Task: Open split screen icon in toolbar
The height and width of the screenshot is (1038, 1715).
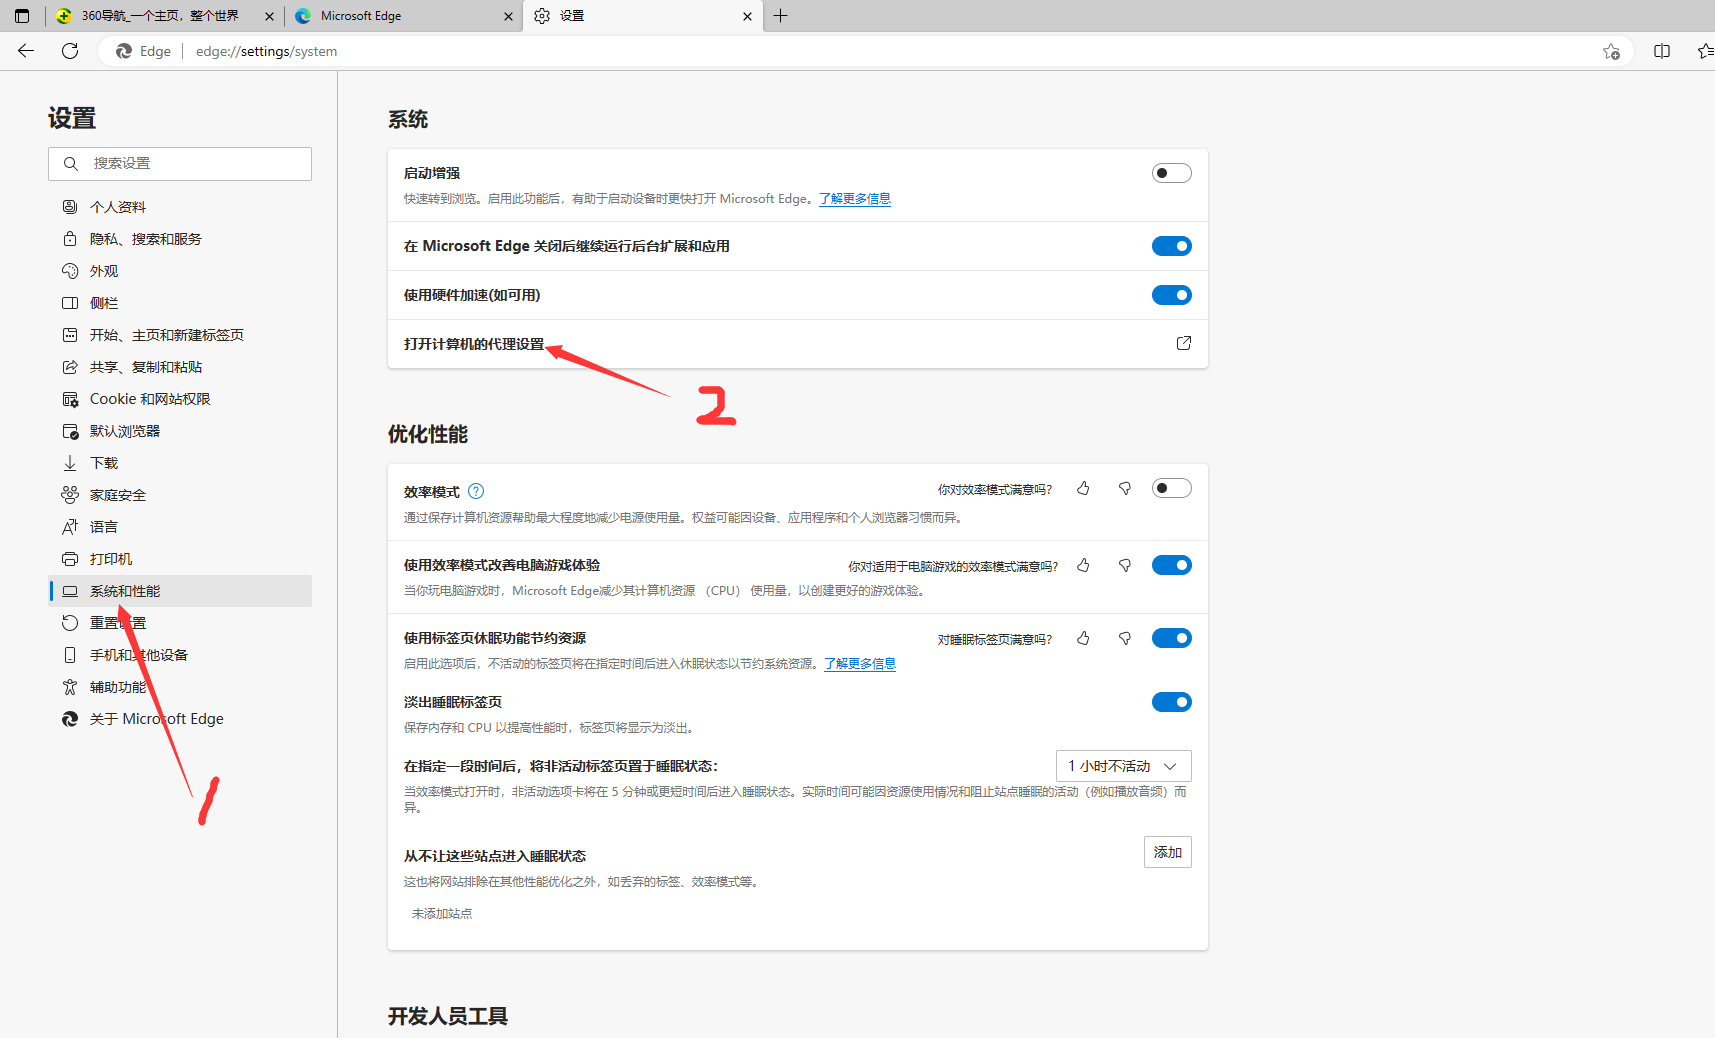Action: [1662, 51]
